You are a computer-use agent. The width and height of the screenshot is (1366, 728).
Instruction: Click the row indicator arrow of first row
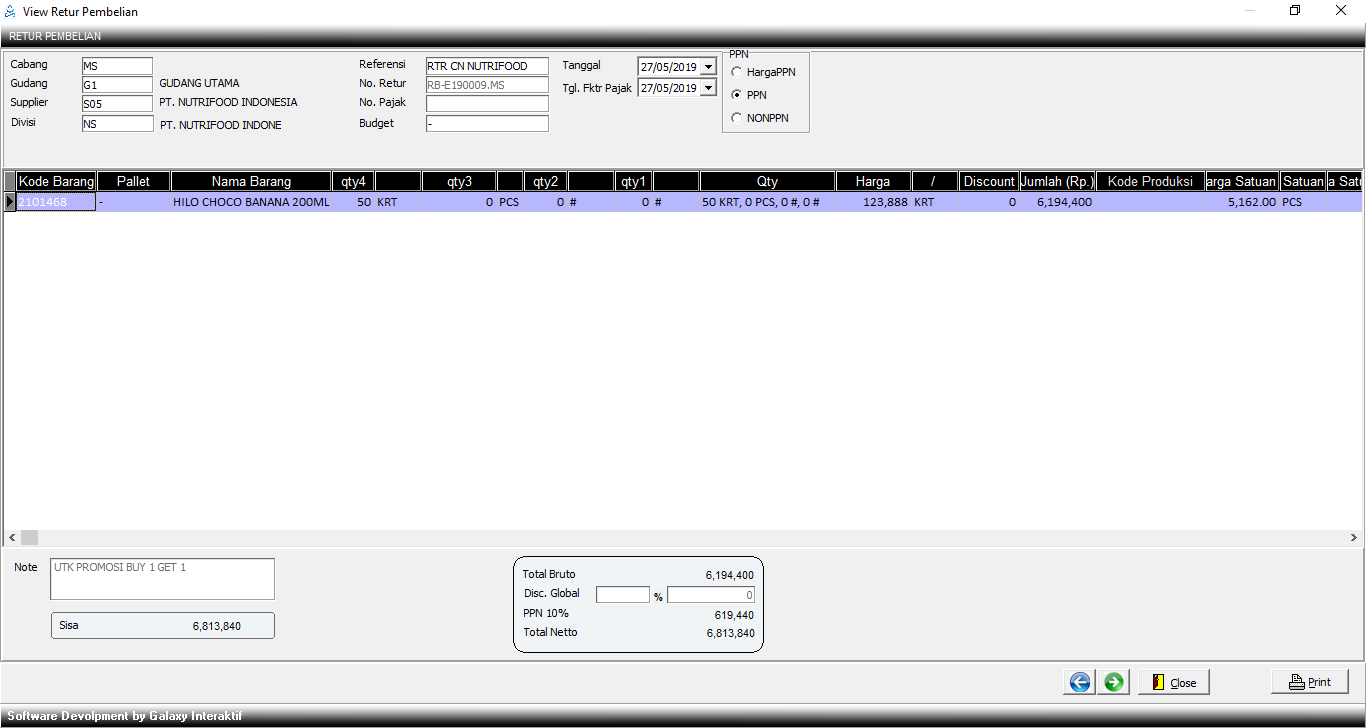(10, 202)
